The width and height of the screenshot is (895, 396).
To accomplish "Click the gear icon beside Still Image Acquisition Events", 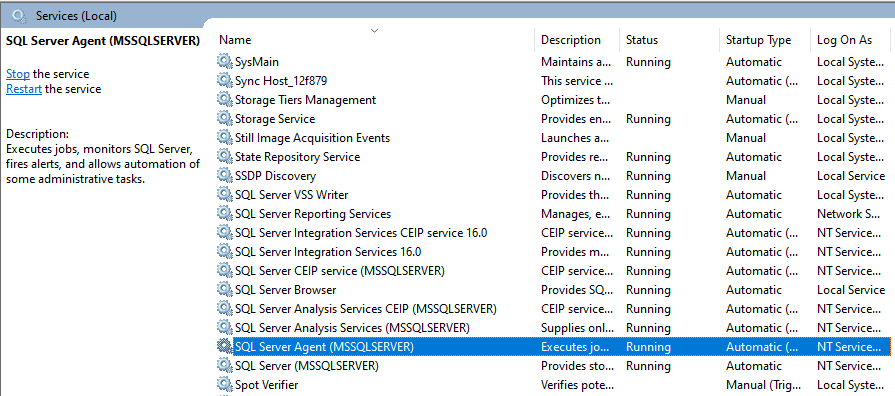I will (x=225, y=138).
